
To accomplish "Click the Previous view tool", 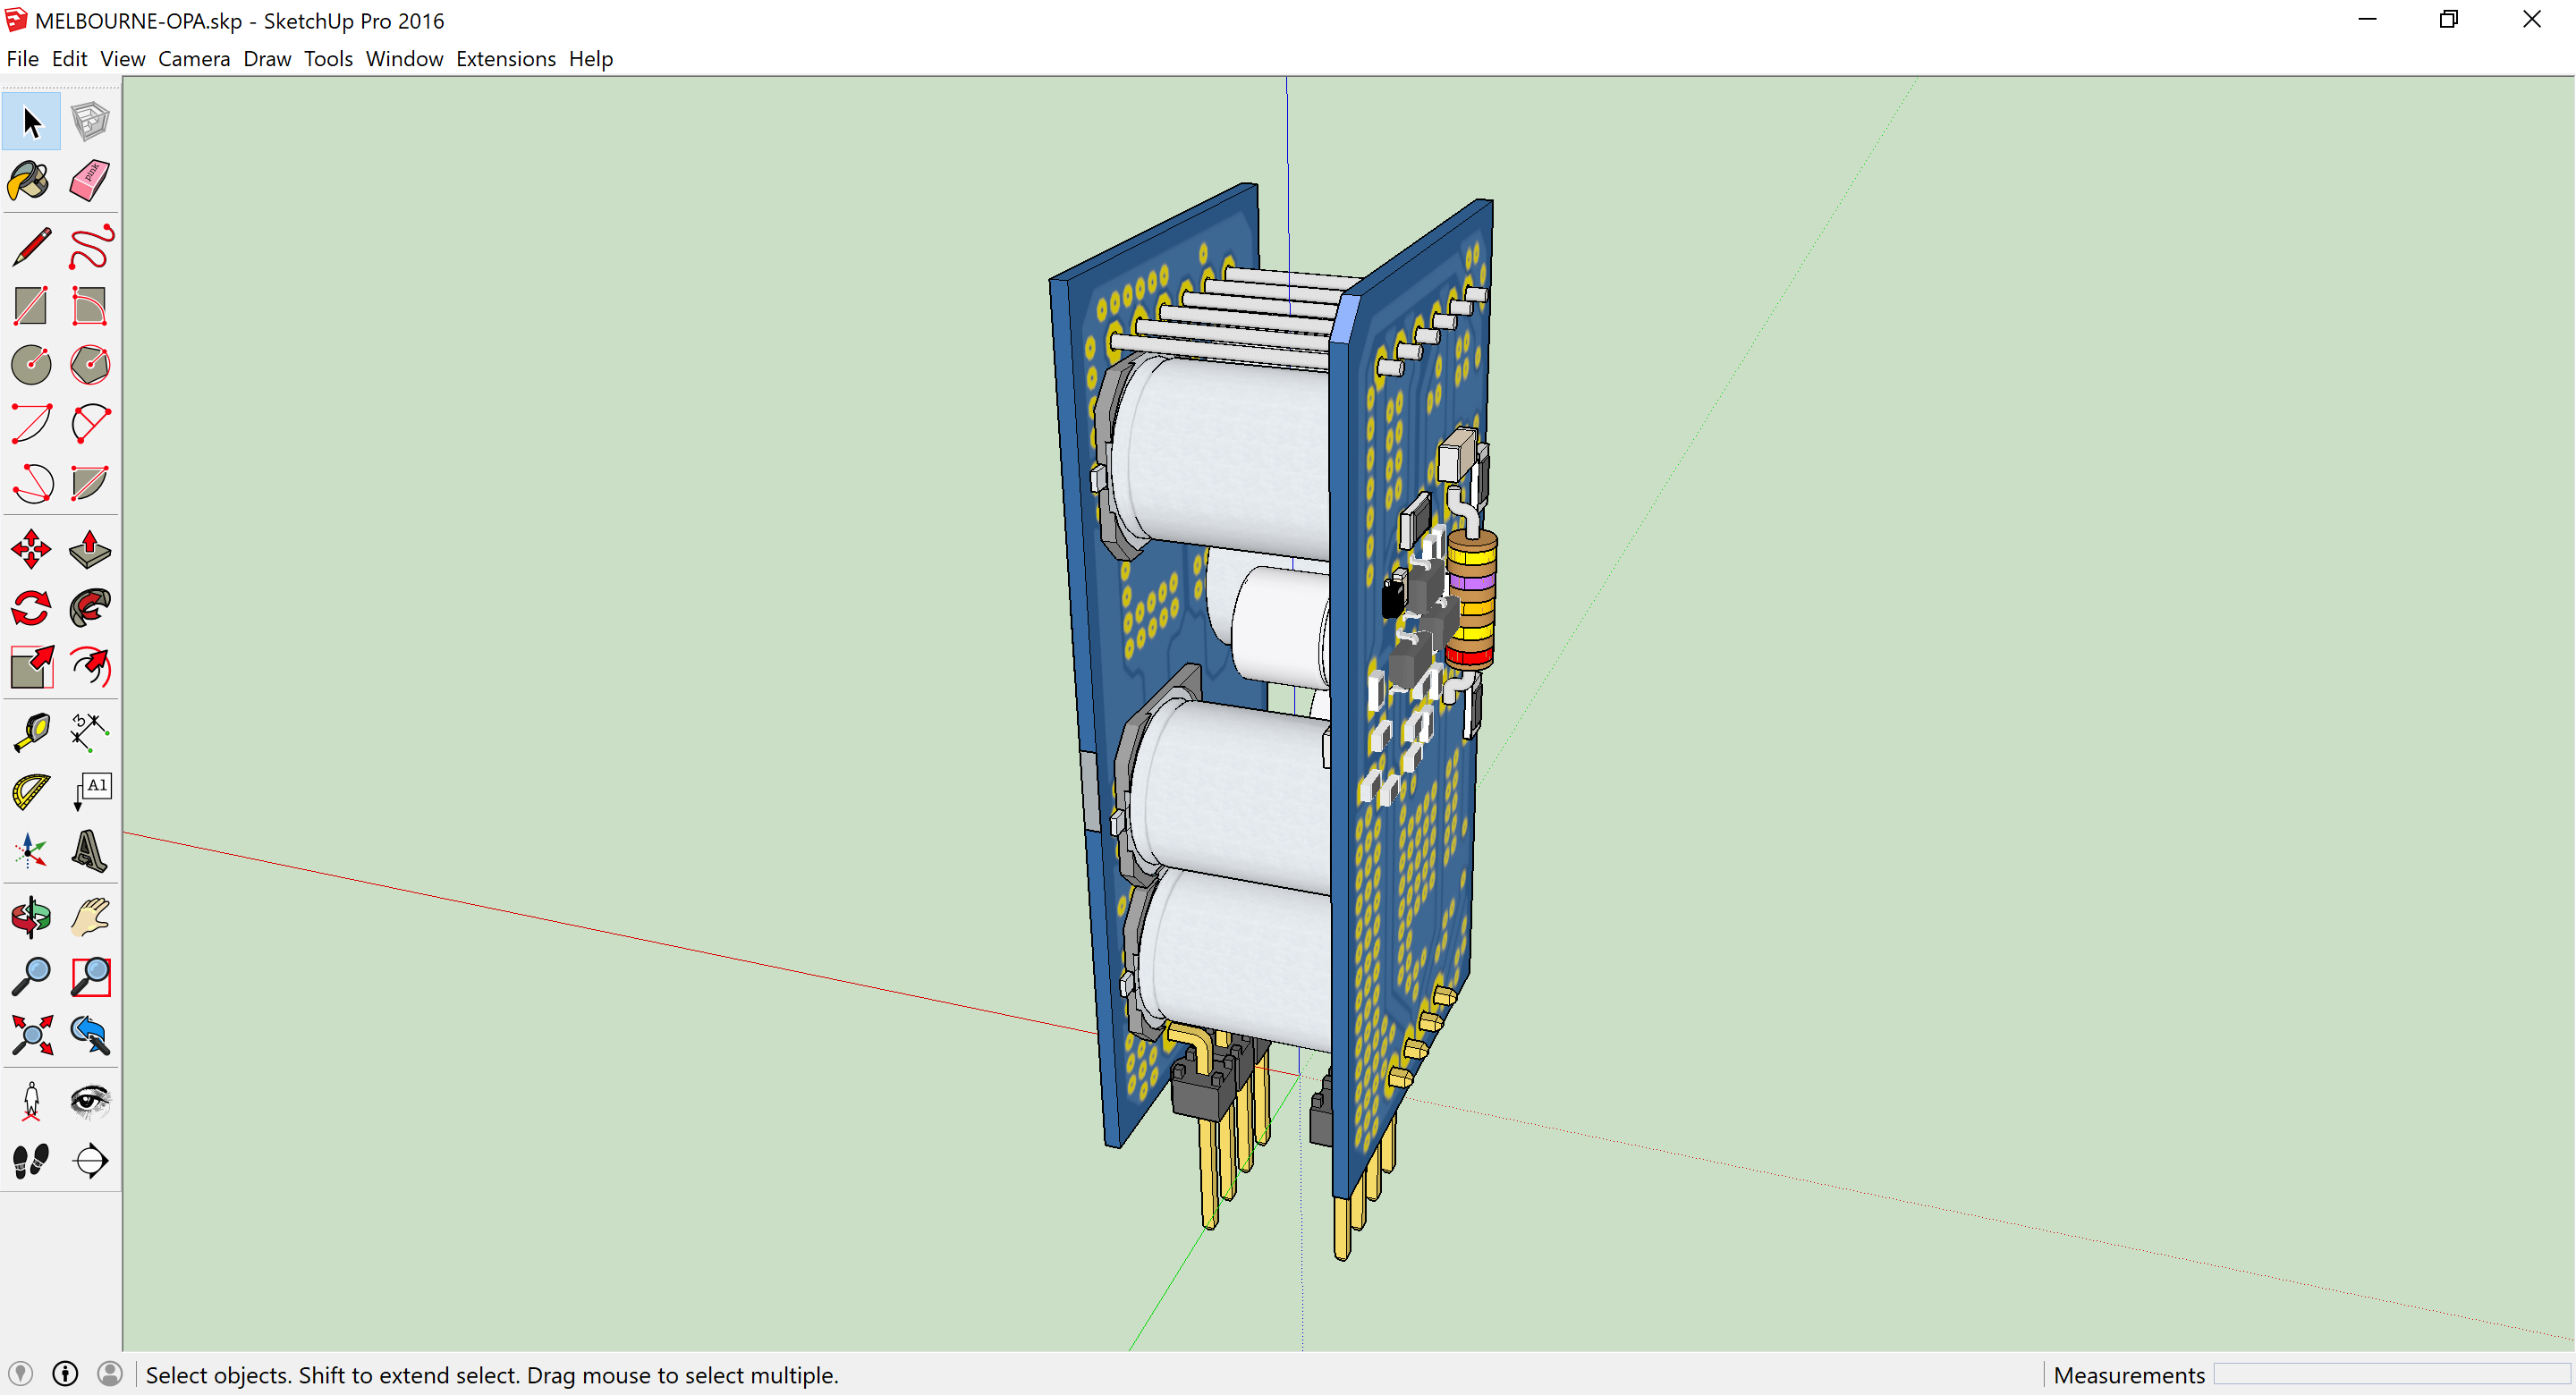I will click(90, 1035).
